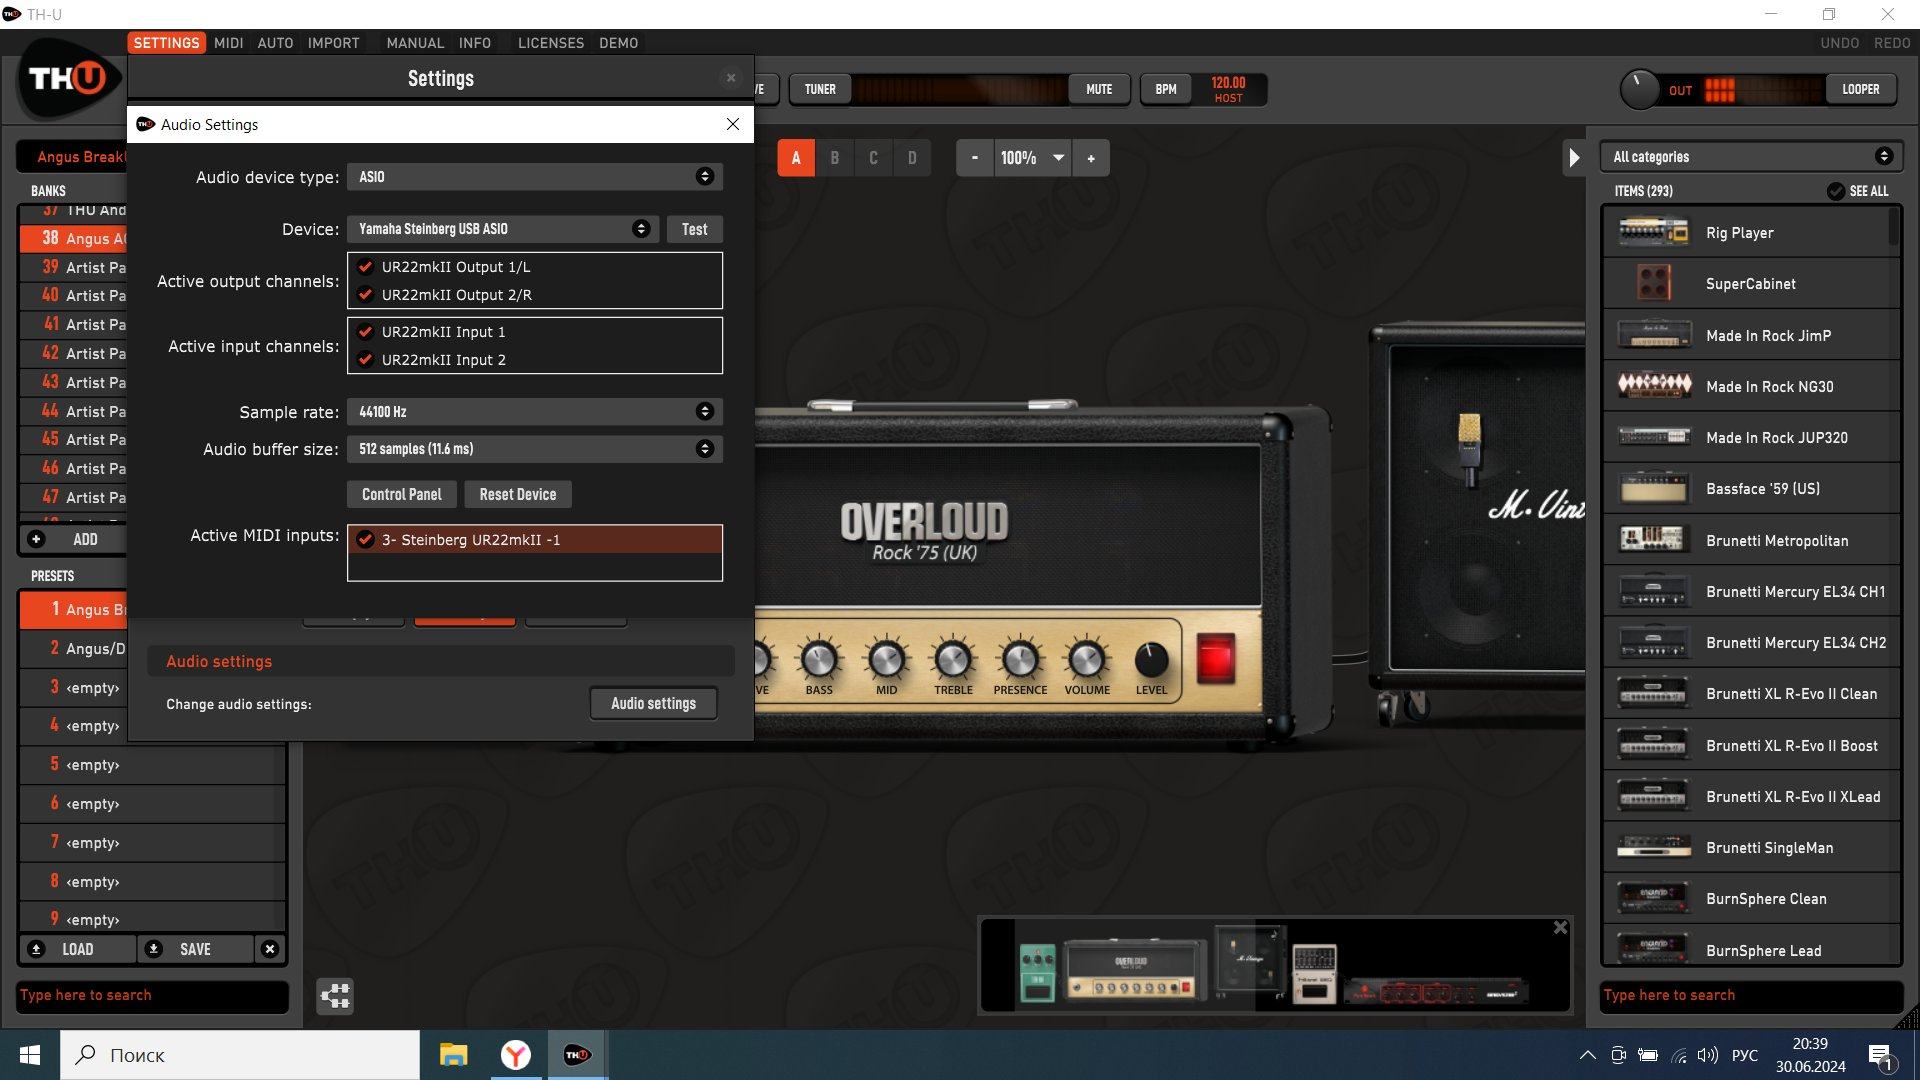The height and width of the screenshot is (1080, 1920).
Task: Choose Brunetti Metropolitan amp
Action: pyautogui.click(x=1751, y=540)
